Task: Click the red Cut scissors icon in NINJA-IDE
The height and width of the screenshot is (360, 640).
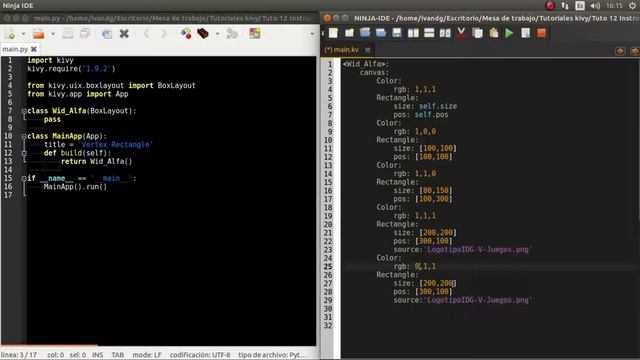Action: 461,33
